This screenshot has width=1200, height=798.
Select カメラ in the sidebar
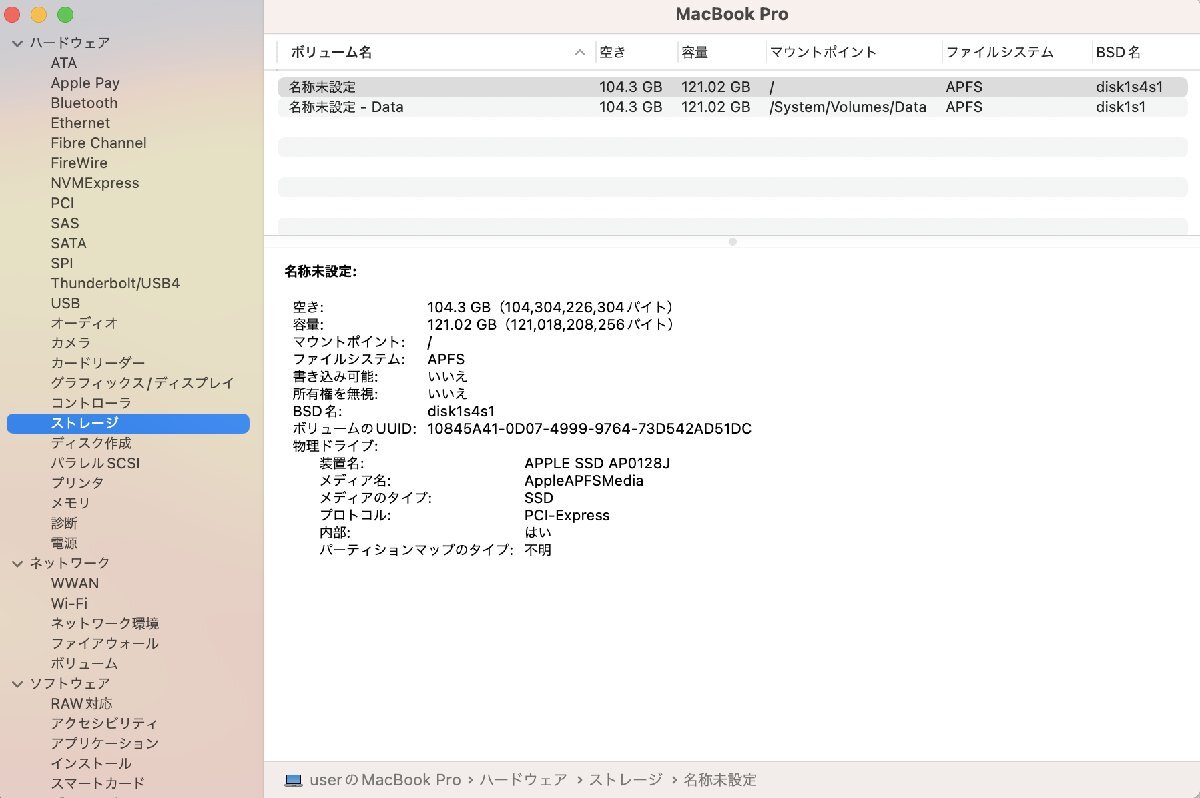click(x=70, y=343)
